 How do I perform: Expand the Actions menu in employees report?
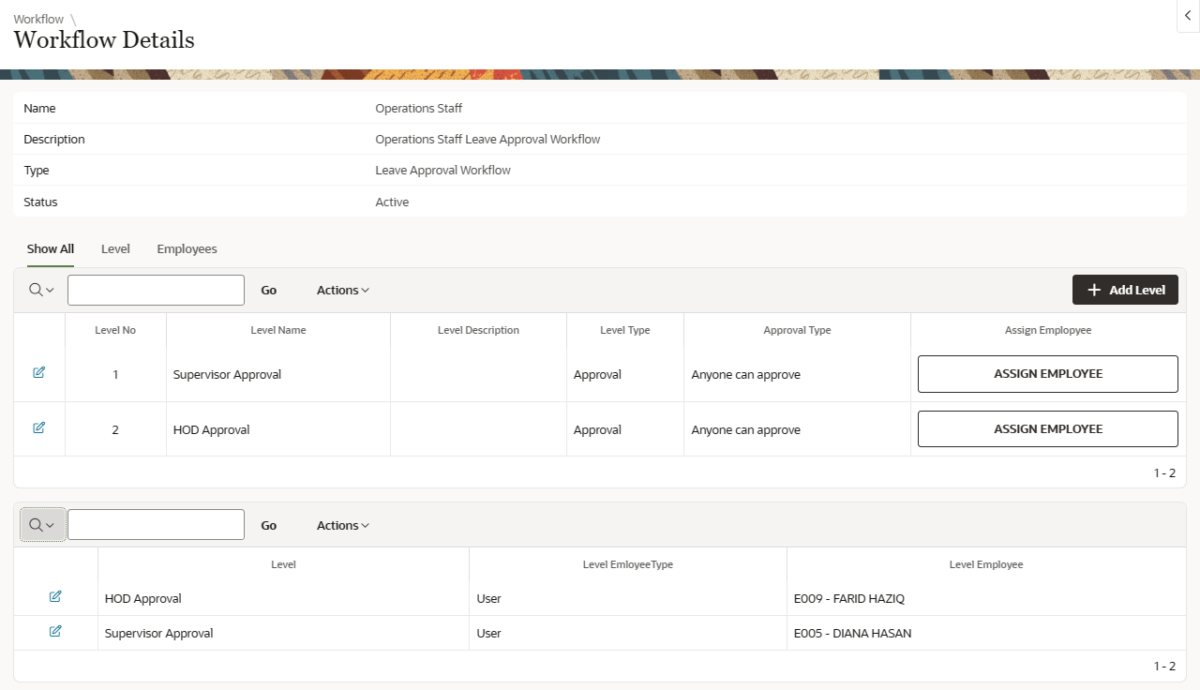coord(342,525)
